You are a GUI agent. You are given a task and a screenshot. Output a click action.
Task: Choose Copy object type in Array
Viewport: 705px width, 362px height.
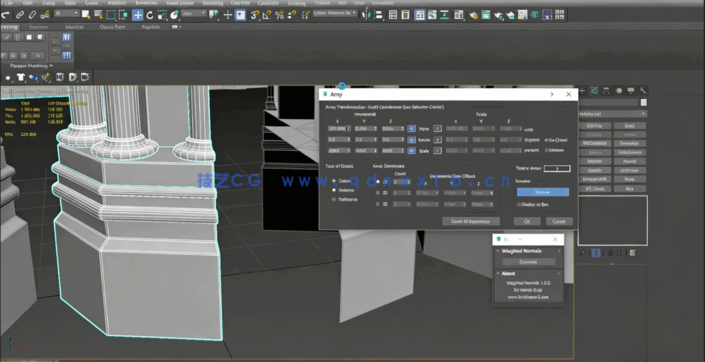(x=334, y=181)
